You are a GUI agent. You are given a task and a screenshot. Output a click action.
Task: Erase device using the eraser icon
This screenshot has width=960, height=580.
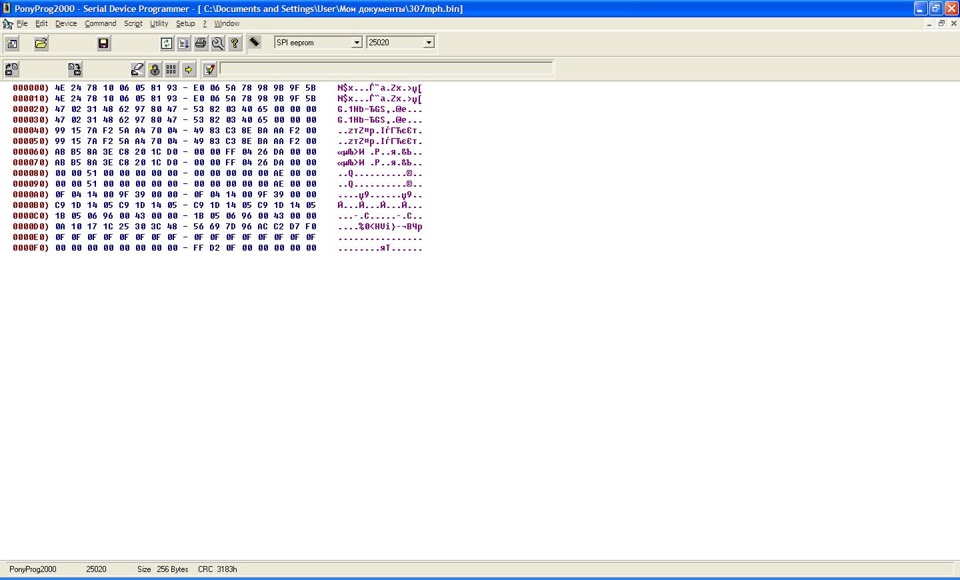137,69
